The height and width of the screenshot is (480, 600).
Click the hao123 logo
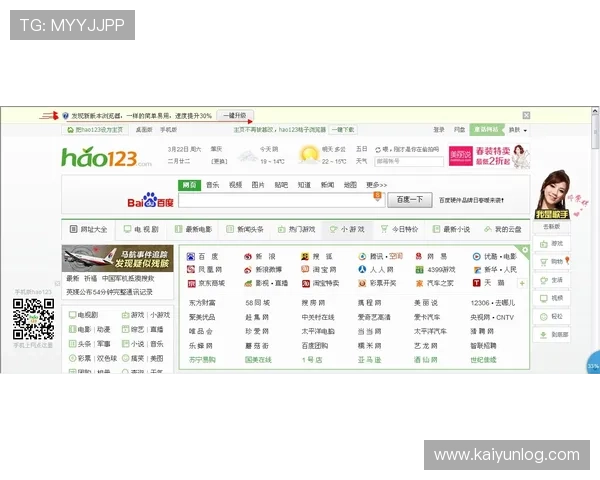click(106, 157)
